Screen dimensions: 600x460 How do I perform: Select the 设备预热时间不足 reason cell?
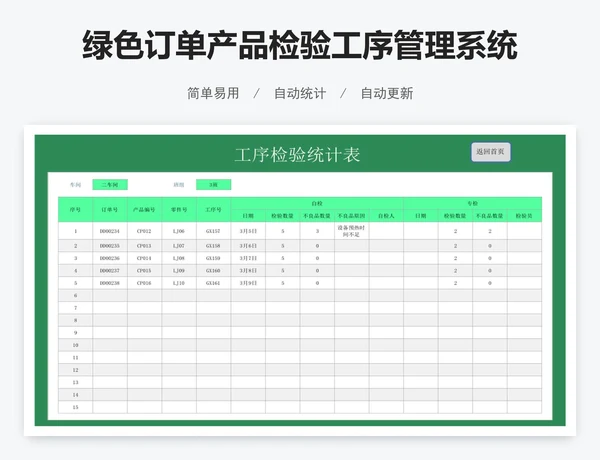pos(351,231)
